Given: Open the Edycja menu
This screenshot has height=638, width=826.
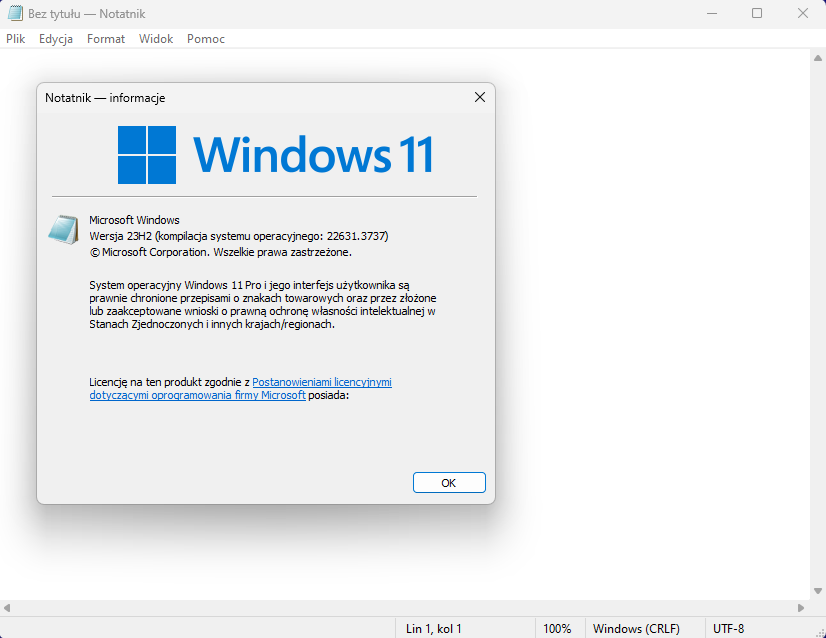Looking at the screenshot, I should click(56, 39).
